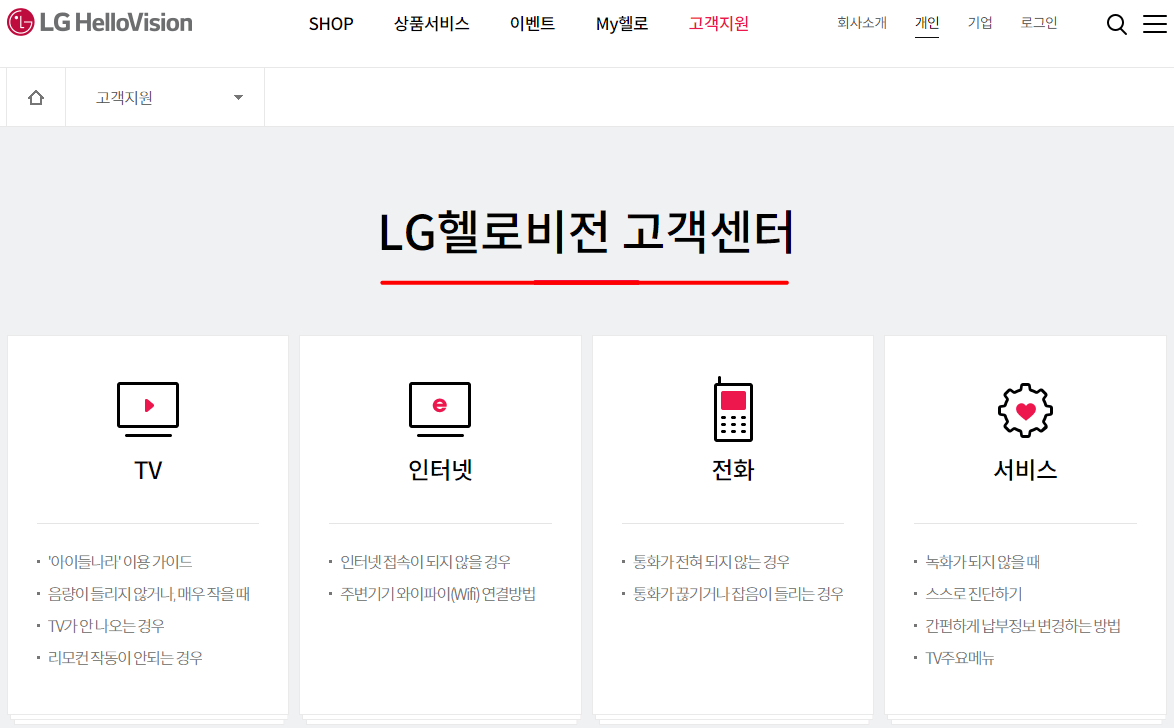Select the TV category icon
Viewport: 1174px width, 728px height.
pyautogui.click(x=147, y=407)
